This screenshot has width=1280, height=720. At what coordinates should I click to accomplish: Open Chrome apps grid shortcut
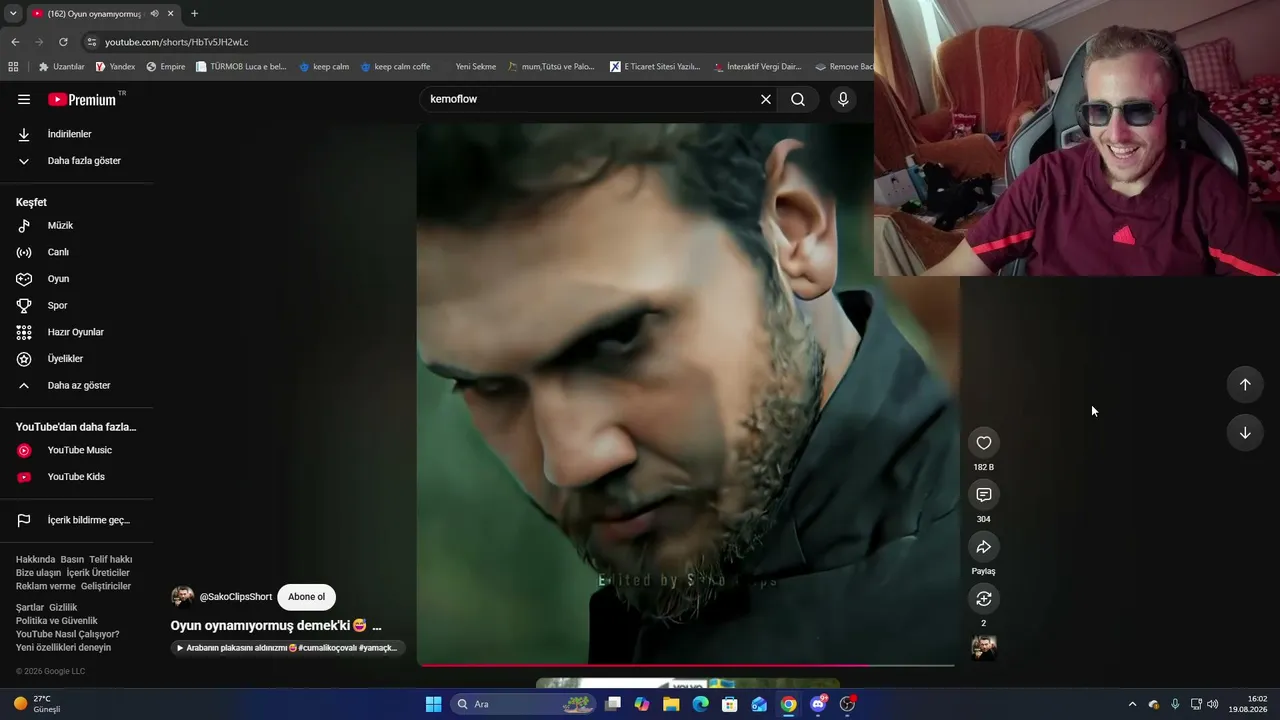(13, 67)
